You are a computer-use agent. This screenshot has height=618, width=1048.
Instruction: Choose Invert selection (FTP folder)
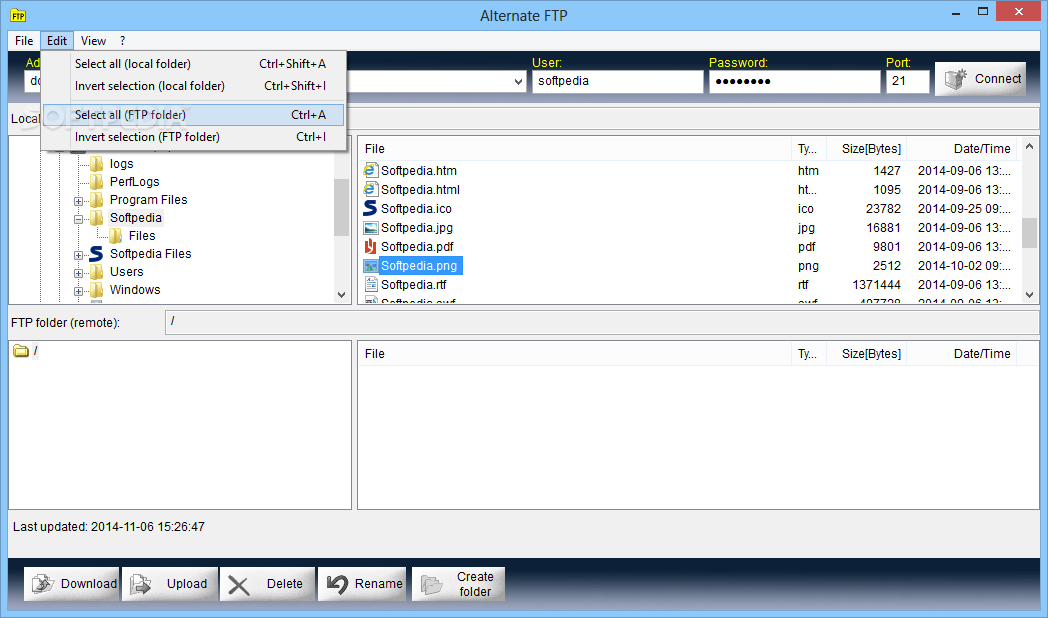pyautogui.click(x=194, y=137)
